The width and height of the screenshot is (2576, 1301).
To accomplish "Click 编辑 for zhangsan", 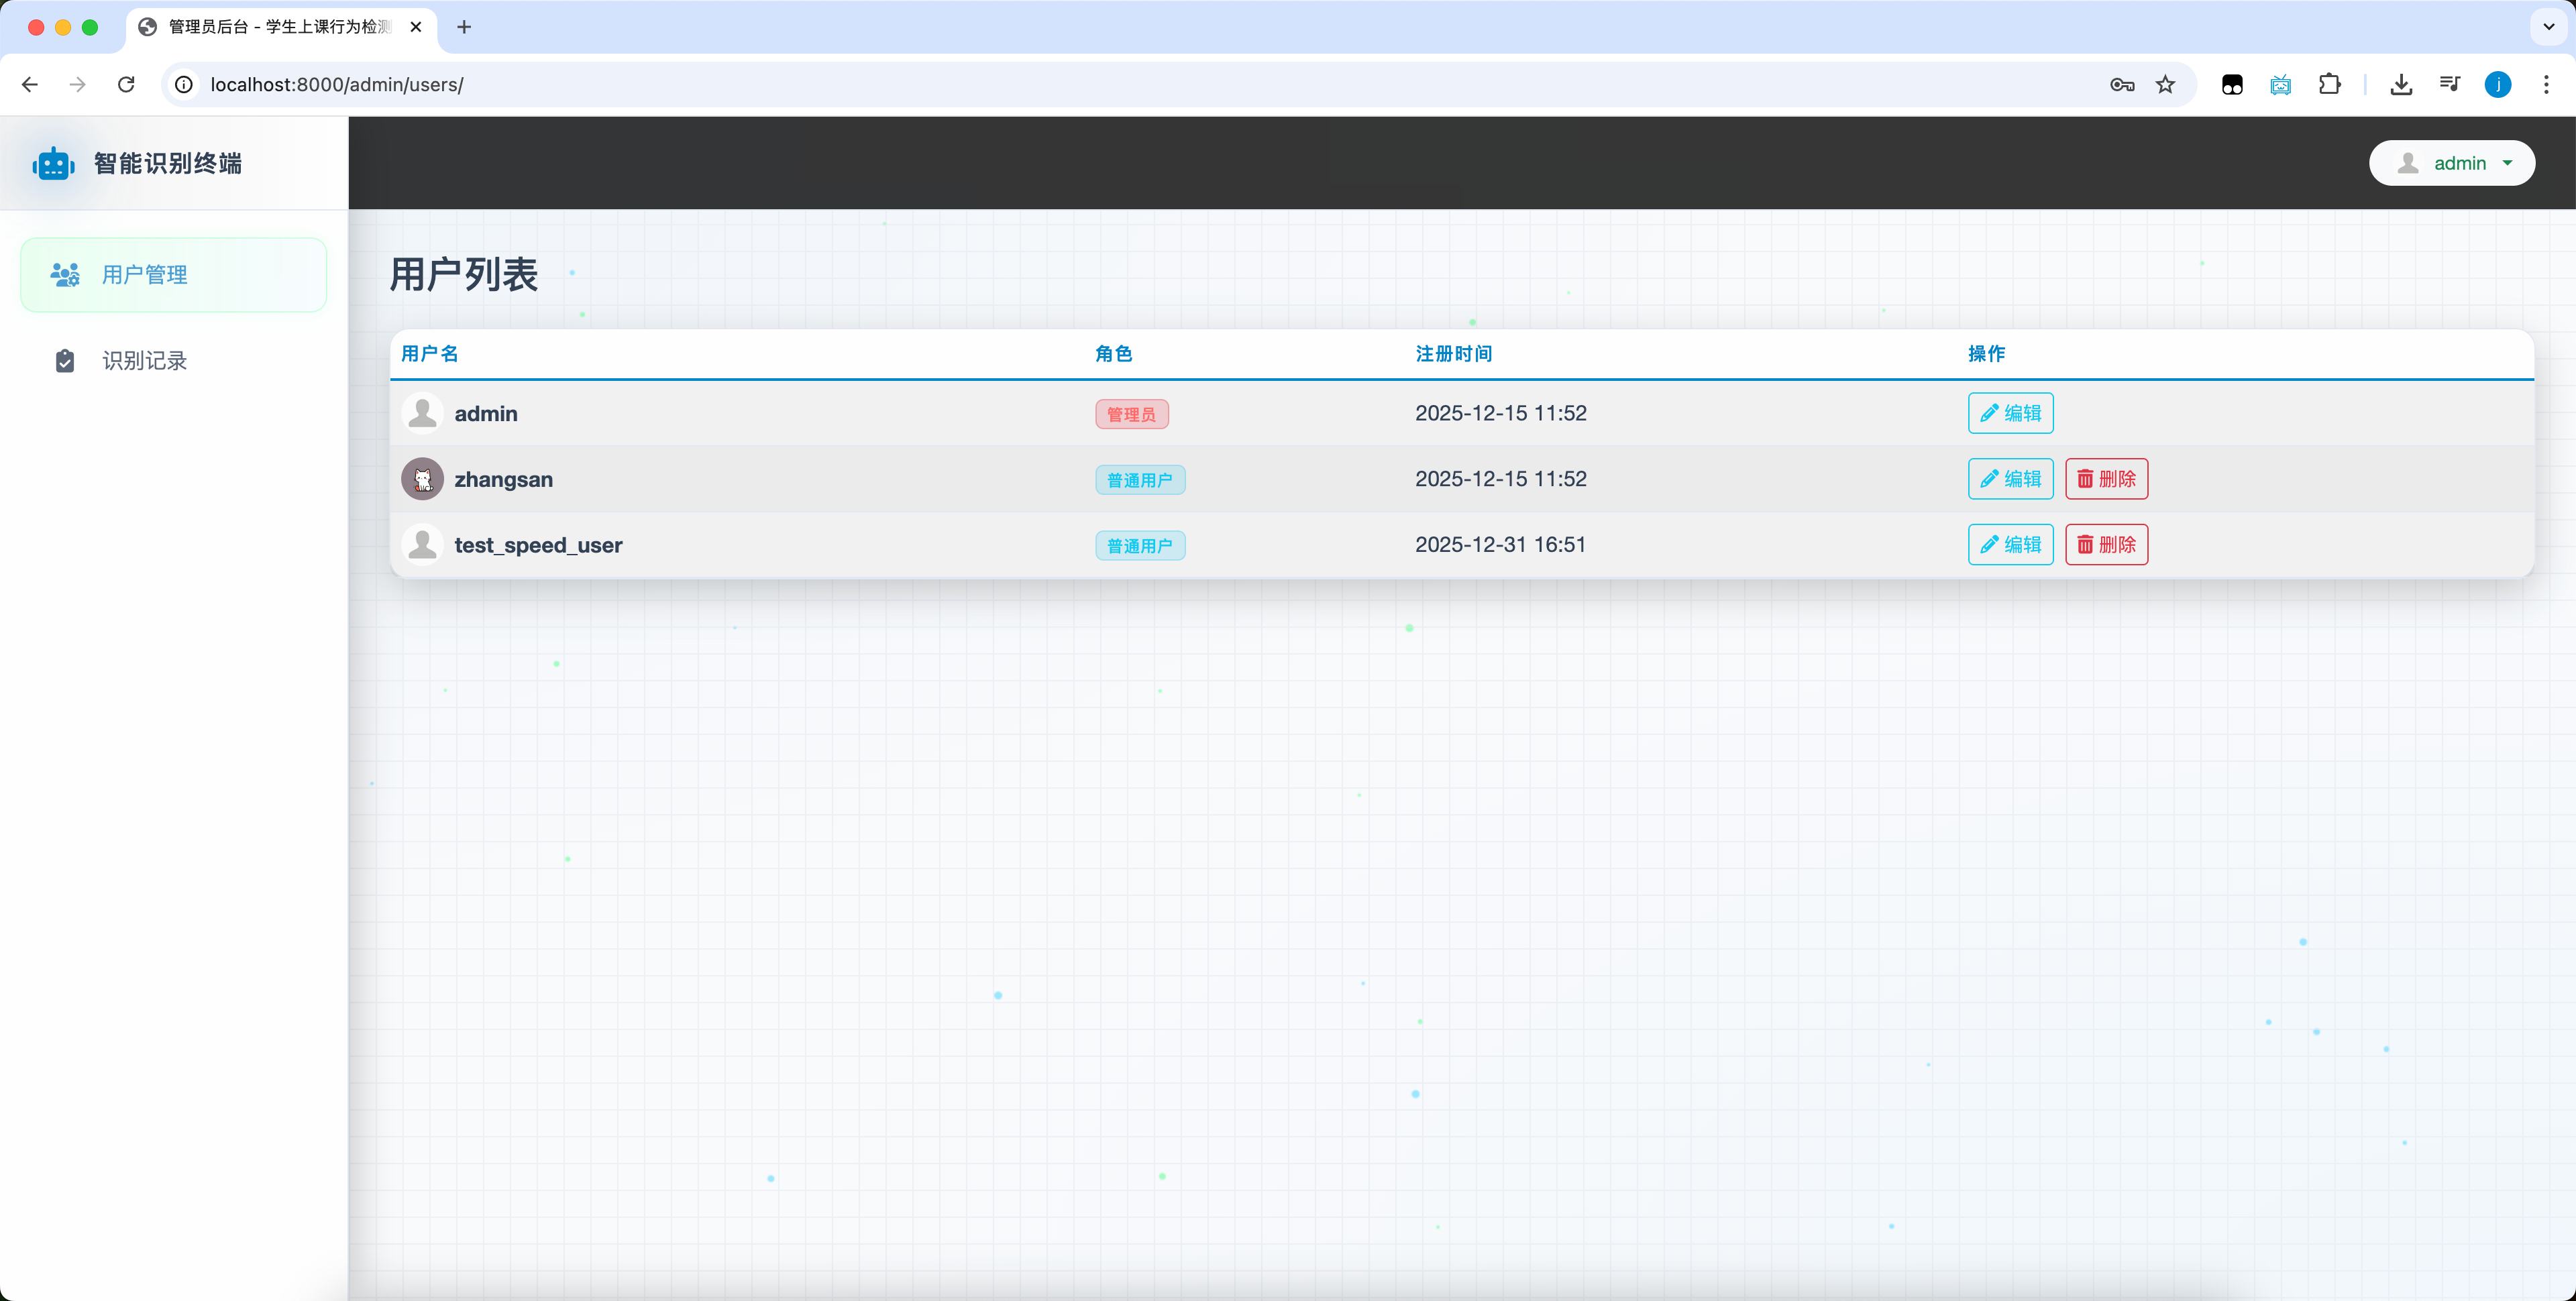I will tap(2010, 479).
